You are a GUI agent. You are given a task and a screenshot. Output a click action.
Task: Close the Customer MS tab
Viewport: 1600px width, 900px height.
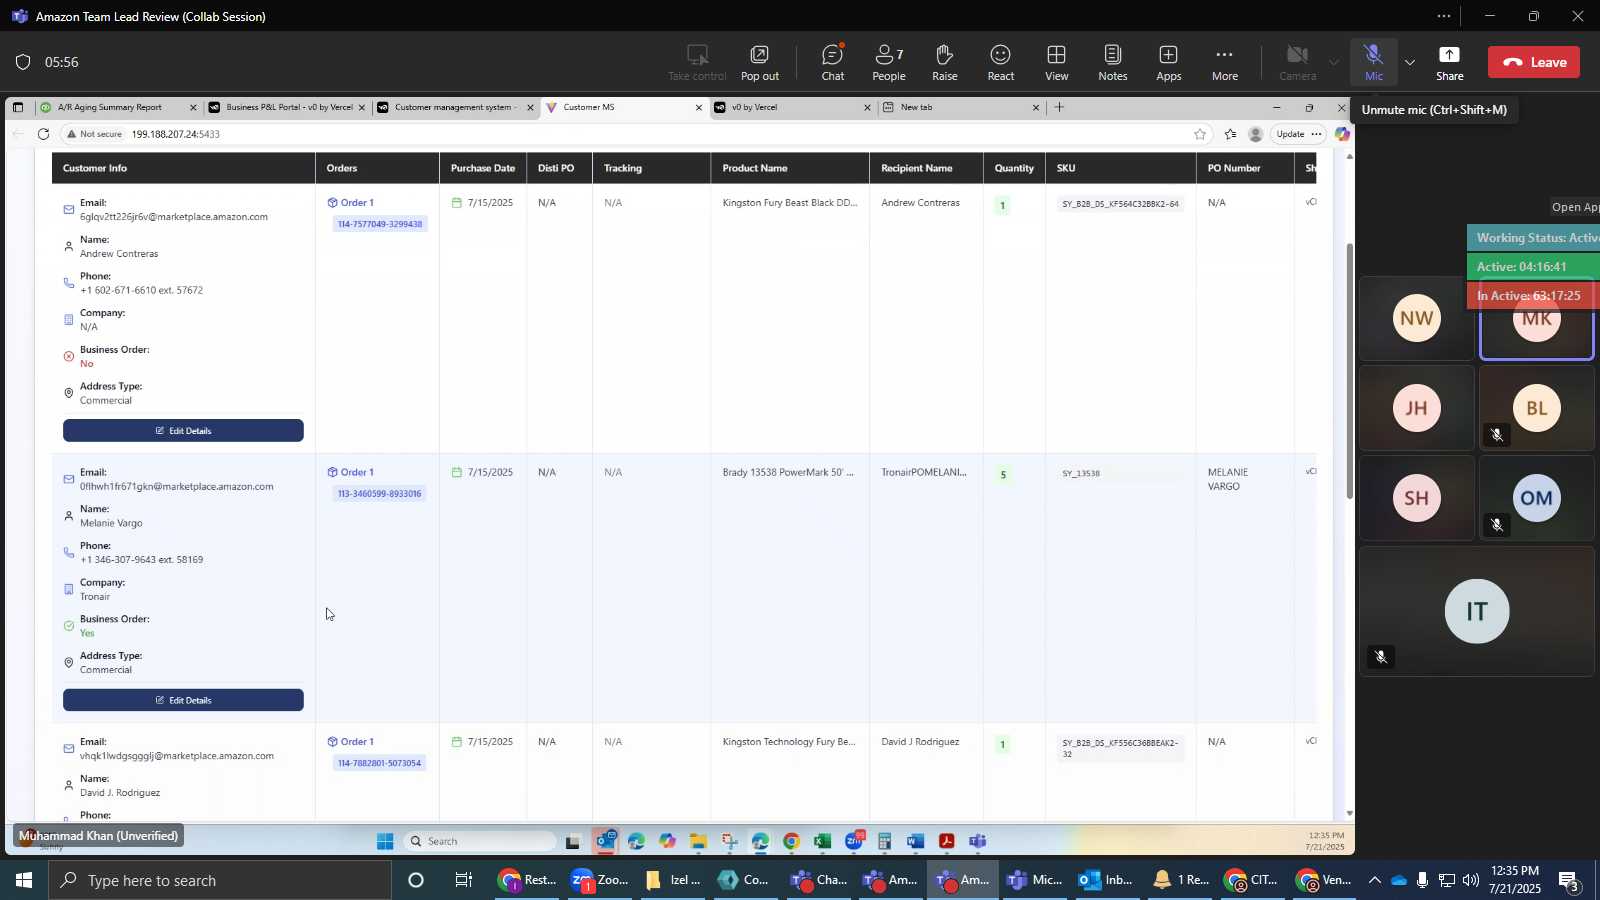[699, 107]
